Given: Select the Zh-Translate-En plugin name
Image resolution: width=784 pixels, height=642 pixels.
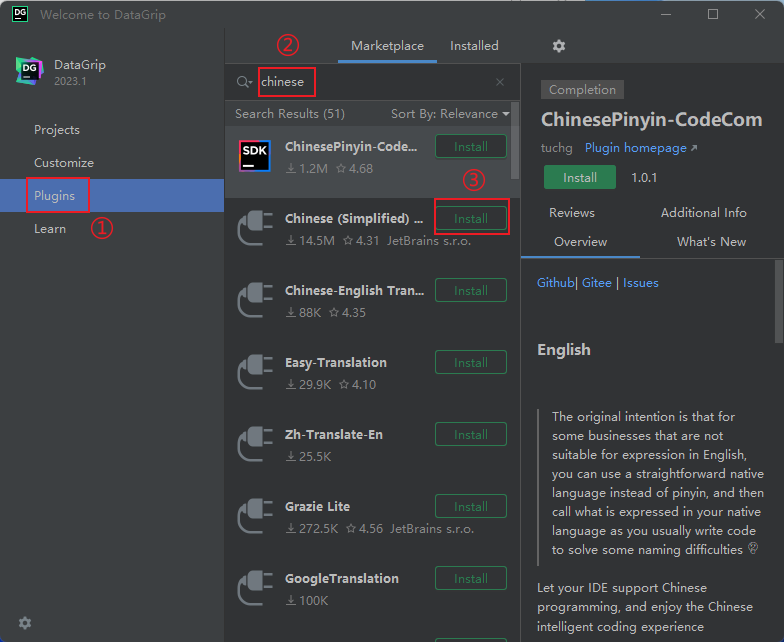Looking at the screenshot, I should point(334,435).
